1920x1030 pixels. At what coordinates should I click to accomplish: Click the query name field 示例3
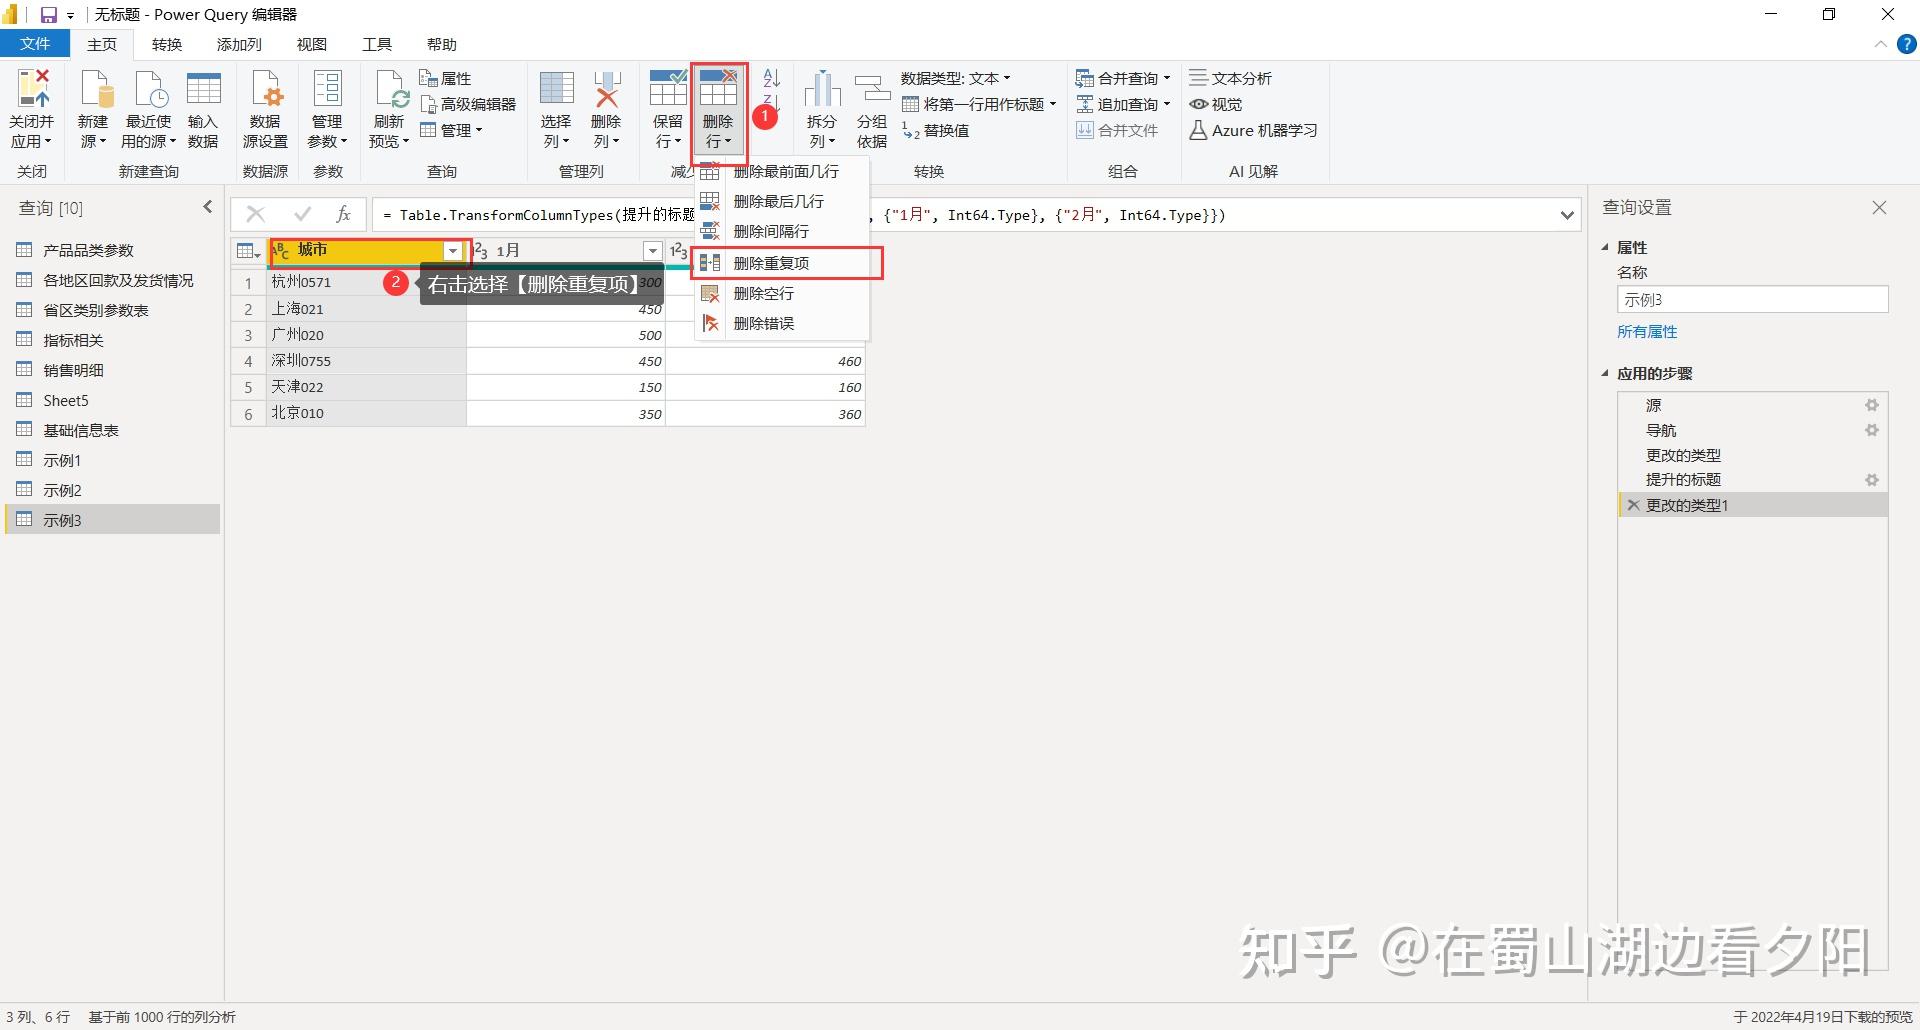pyautogui.click(x=1752, y=299)
